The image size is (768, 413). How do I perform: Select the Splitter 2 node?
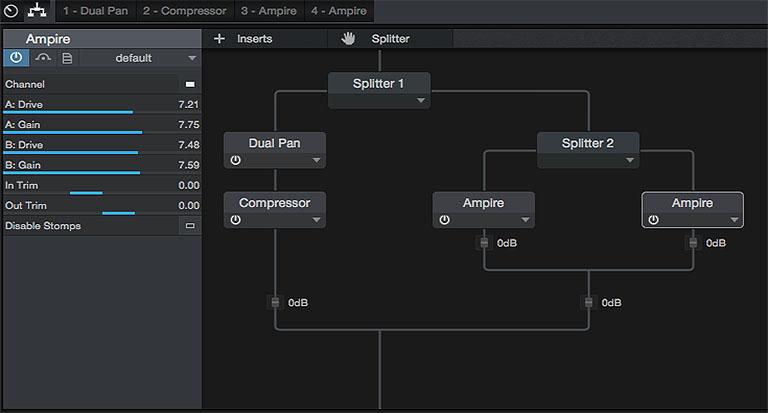[588, 150]
